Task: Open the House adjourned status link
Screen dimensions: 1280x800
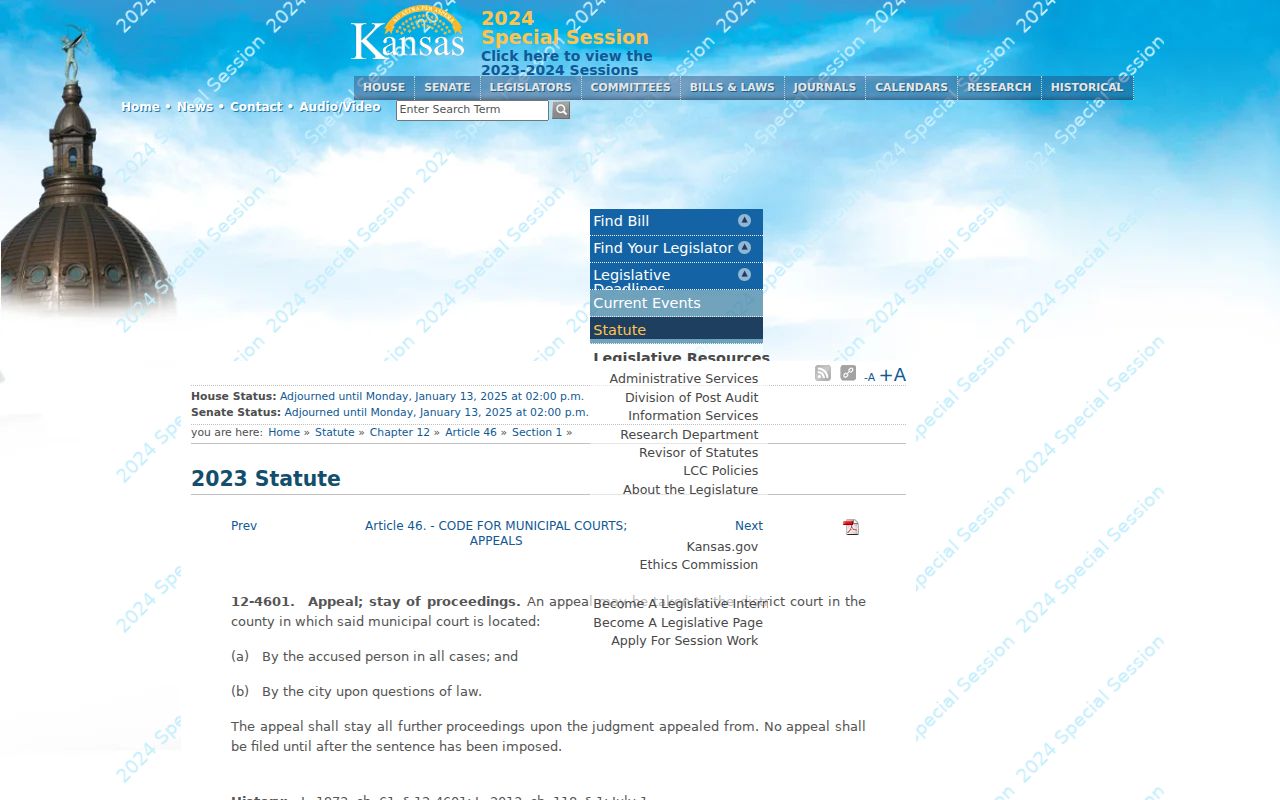Action: pos(432,396)
